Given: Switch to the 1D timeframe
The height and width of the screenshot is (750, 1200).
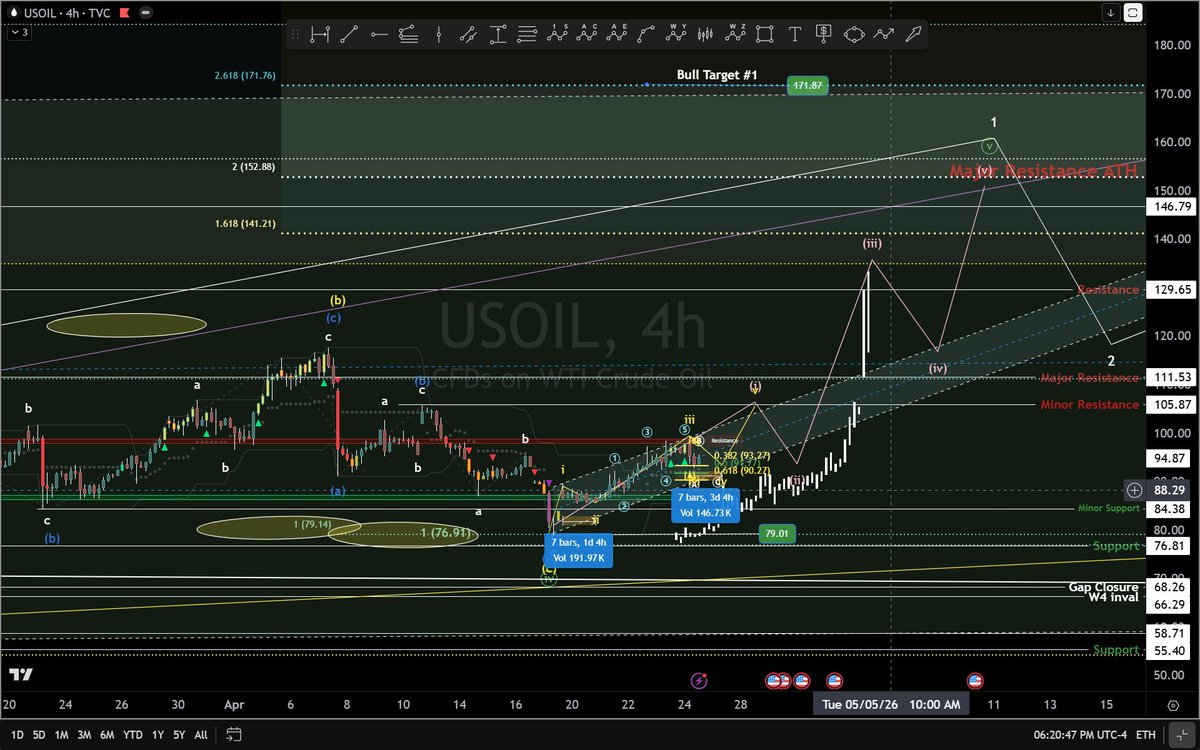Looking at the screenshot, I should coord(17,734).
